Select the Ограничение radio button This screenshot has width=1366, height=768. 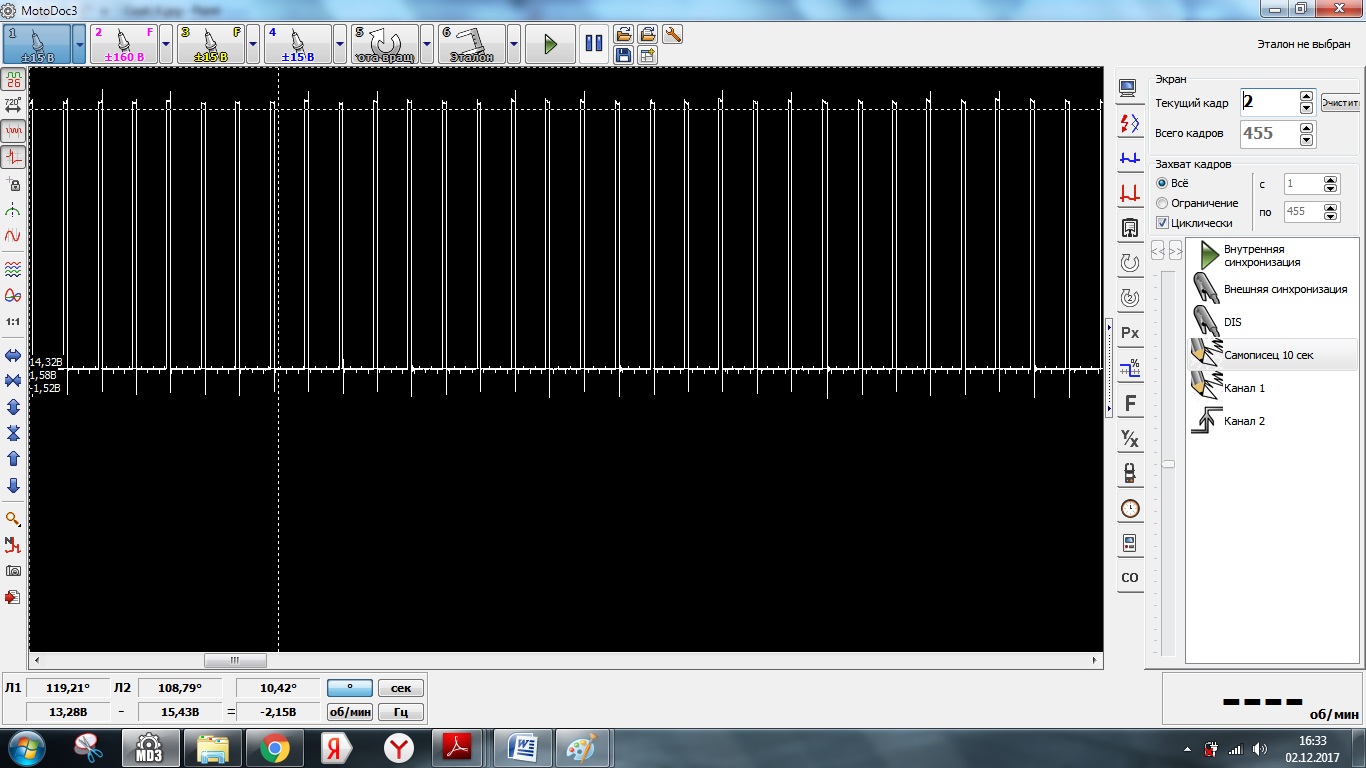tap(1162, 203)
